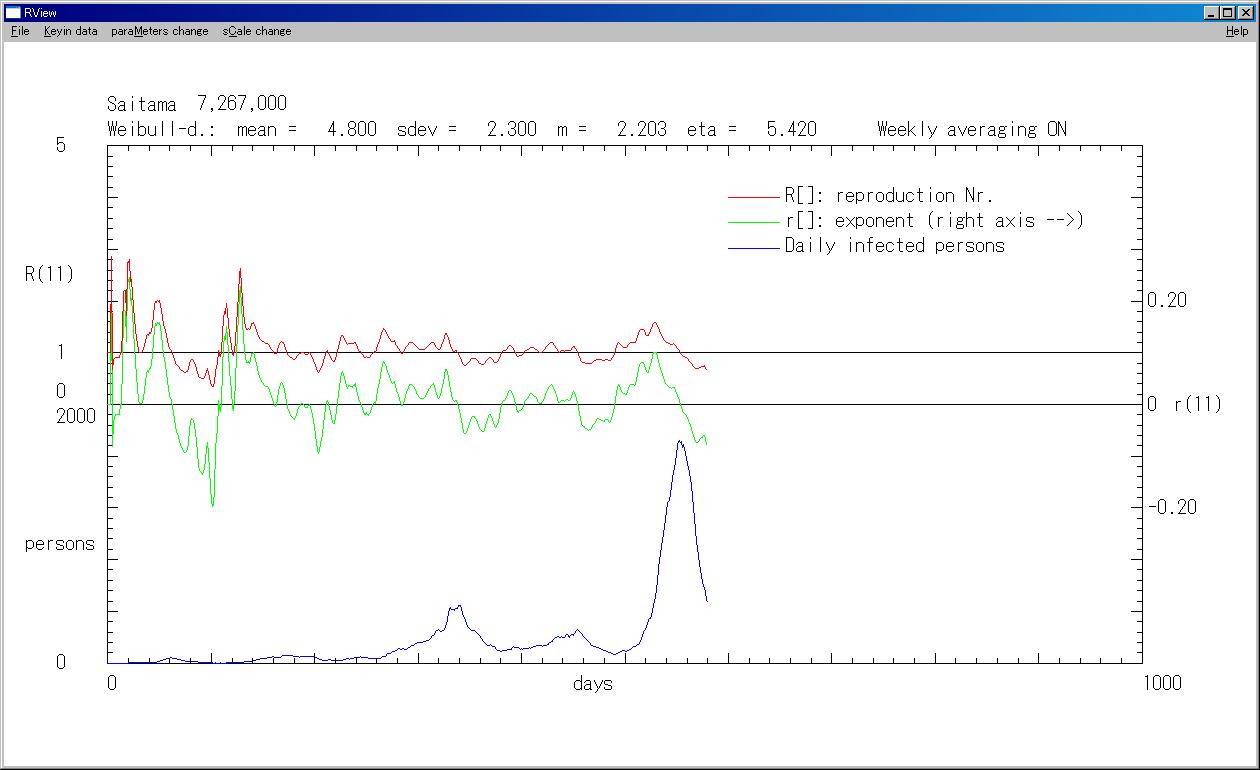Minimize the RView window
Screen dimensions: 1260x770
(x=1212, y=13)
